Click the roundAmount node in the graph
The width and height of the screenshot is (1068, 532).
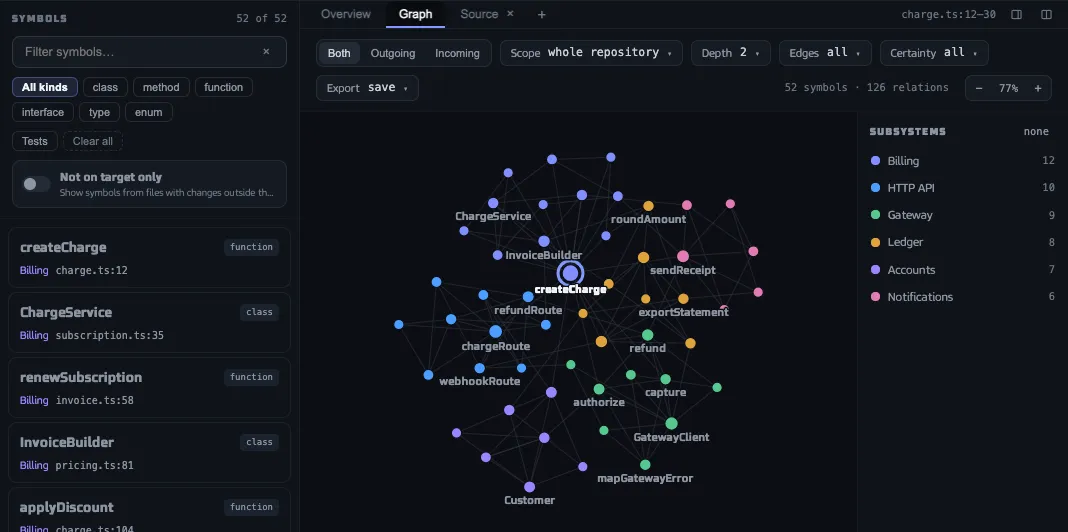(648, 206)
